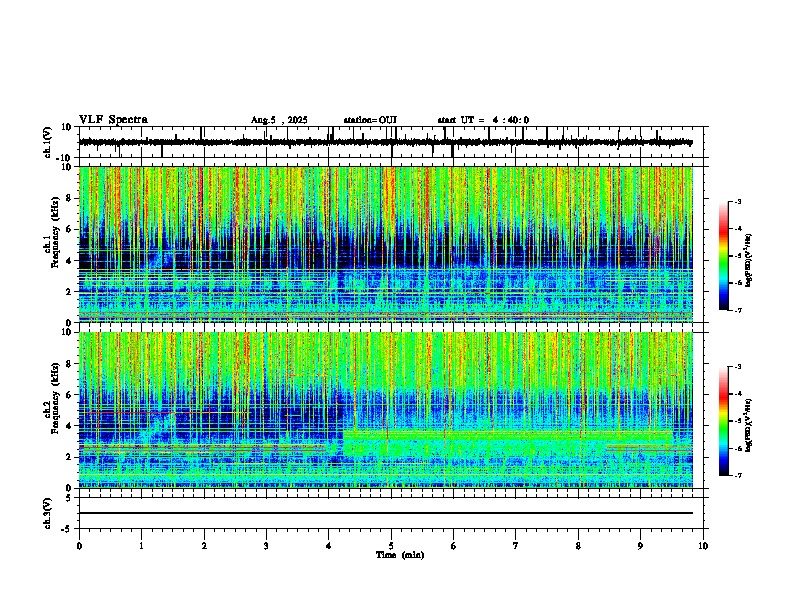Viewport: 792px width, 612px height.
Task: Click inside the ch.1 spectrogram panel
Action: pyautogui.click(x=386, y=244)
